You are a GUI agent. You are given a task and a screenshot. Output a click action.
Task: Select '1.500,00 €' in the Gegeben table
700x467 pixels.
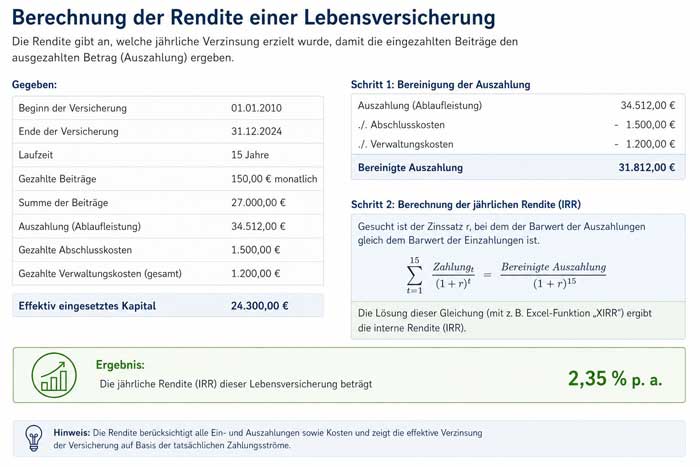pyautogui.click(x=255, y=250)
